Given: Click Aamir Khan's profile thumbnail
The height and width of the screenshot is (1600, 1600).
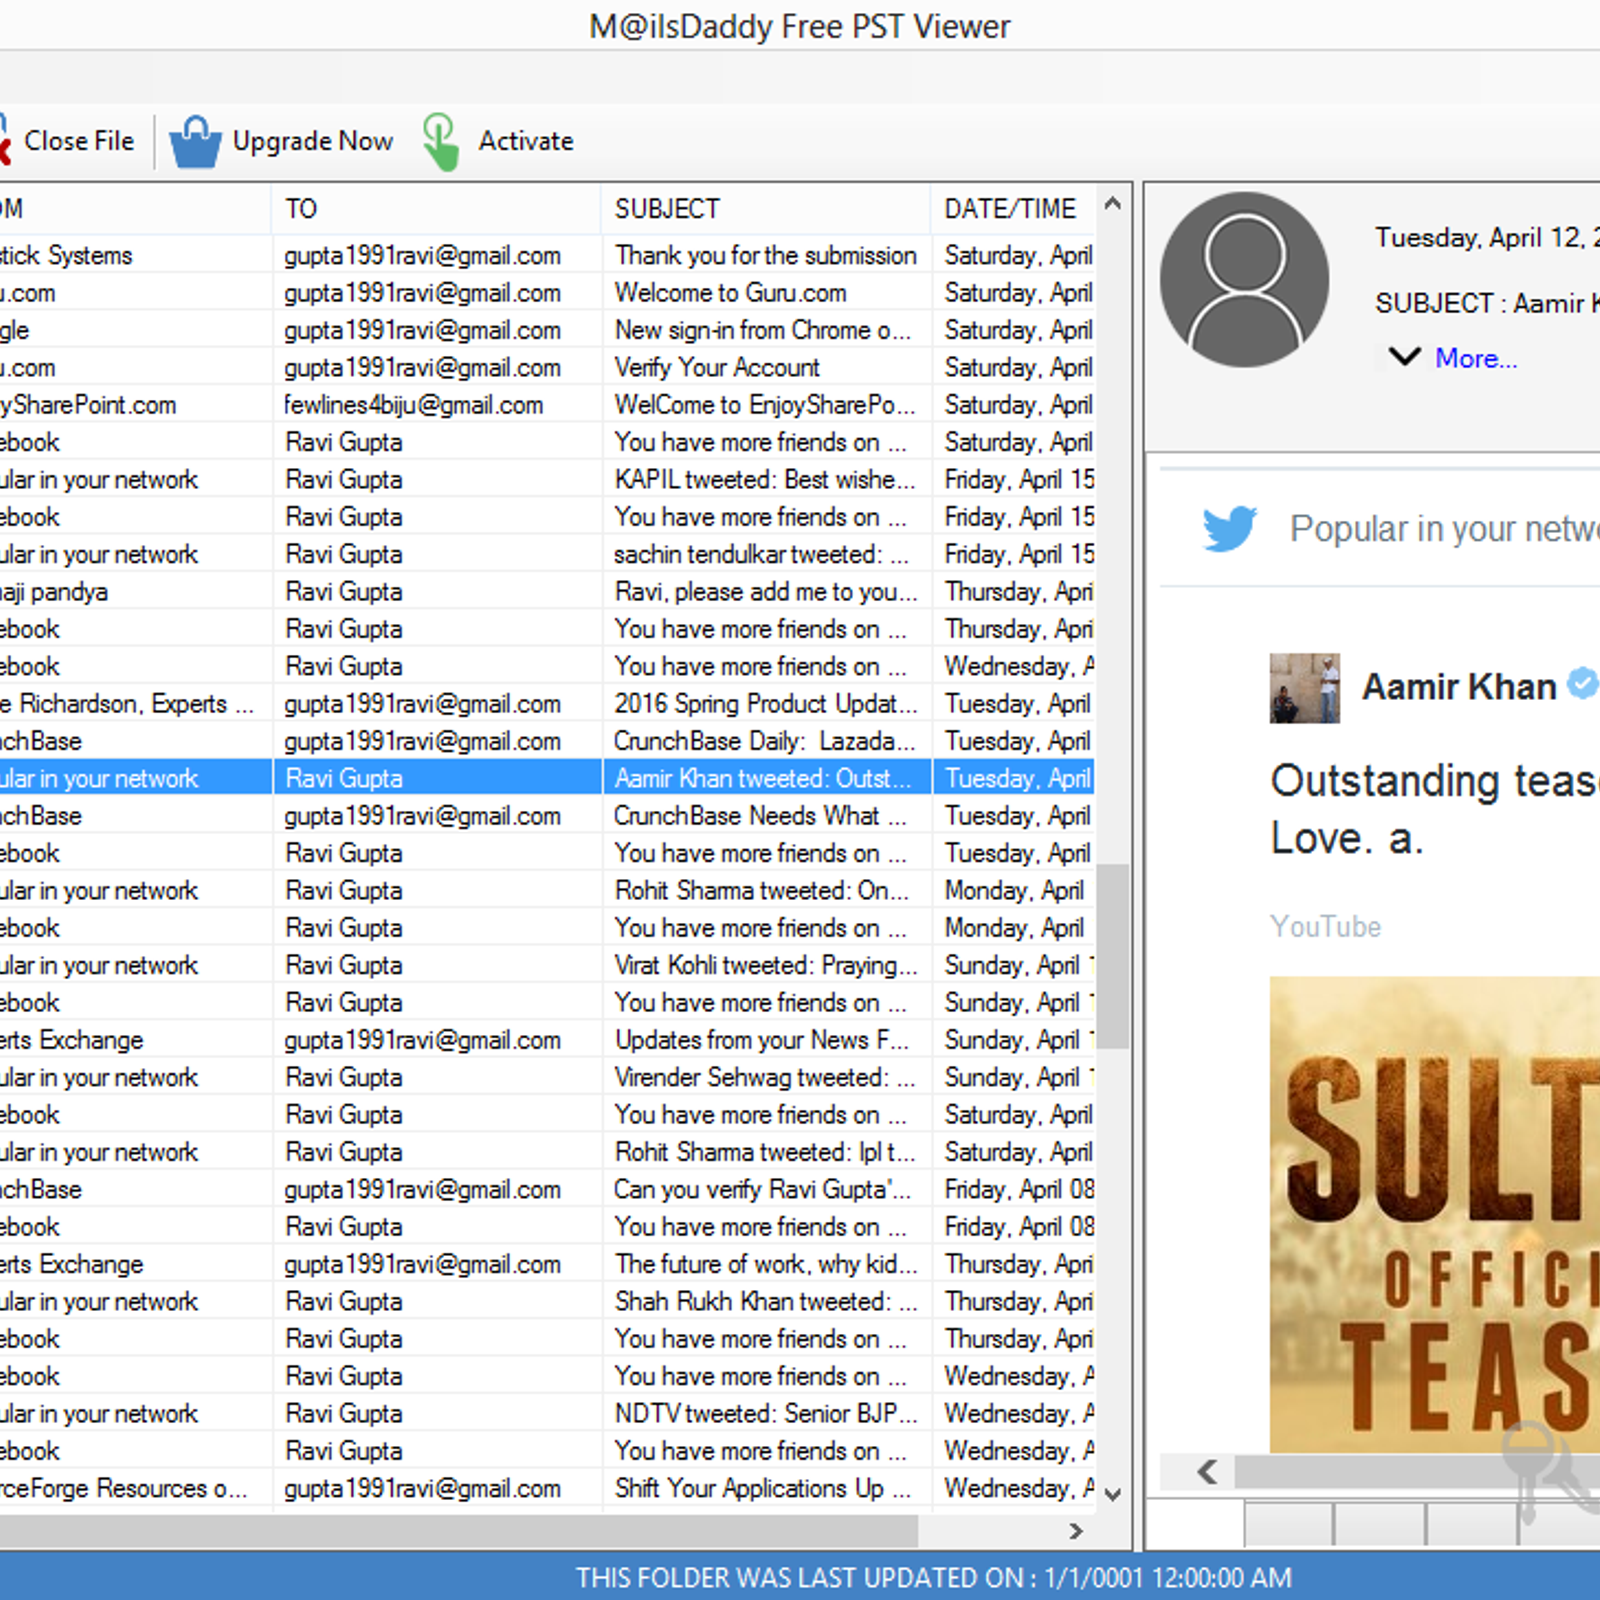Looking at the screenshot, I should 1304,688.
